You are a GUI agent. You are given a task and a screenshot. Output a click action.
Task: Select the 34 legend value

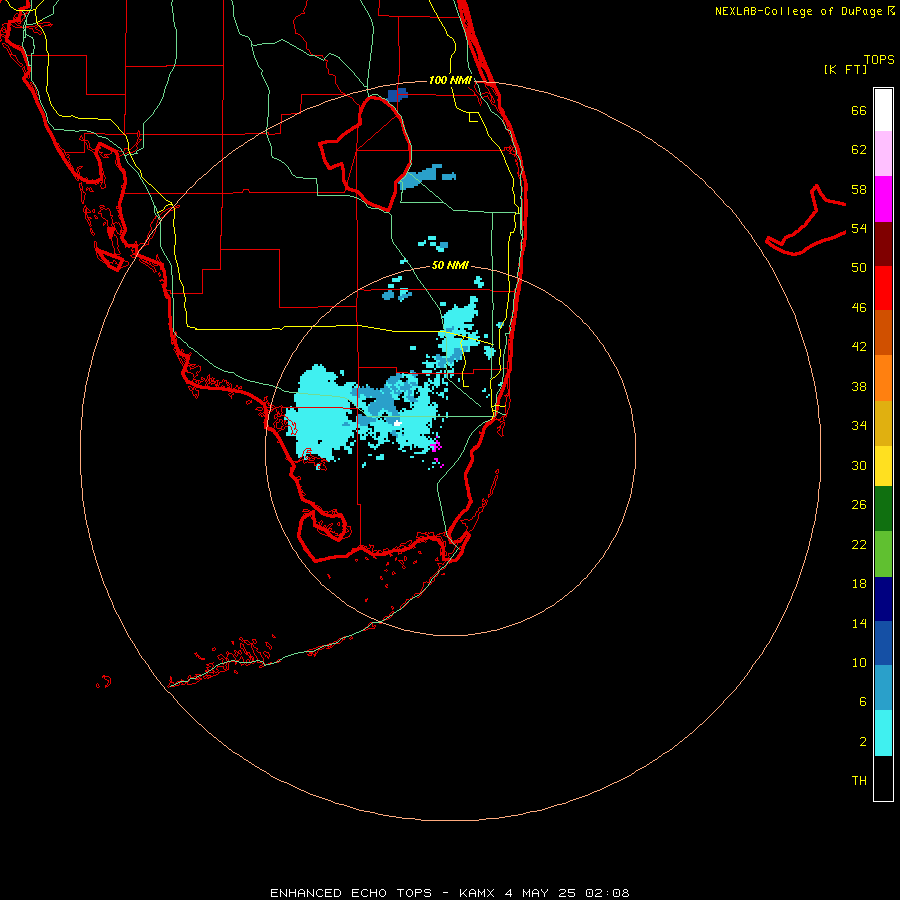[859, 426]
